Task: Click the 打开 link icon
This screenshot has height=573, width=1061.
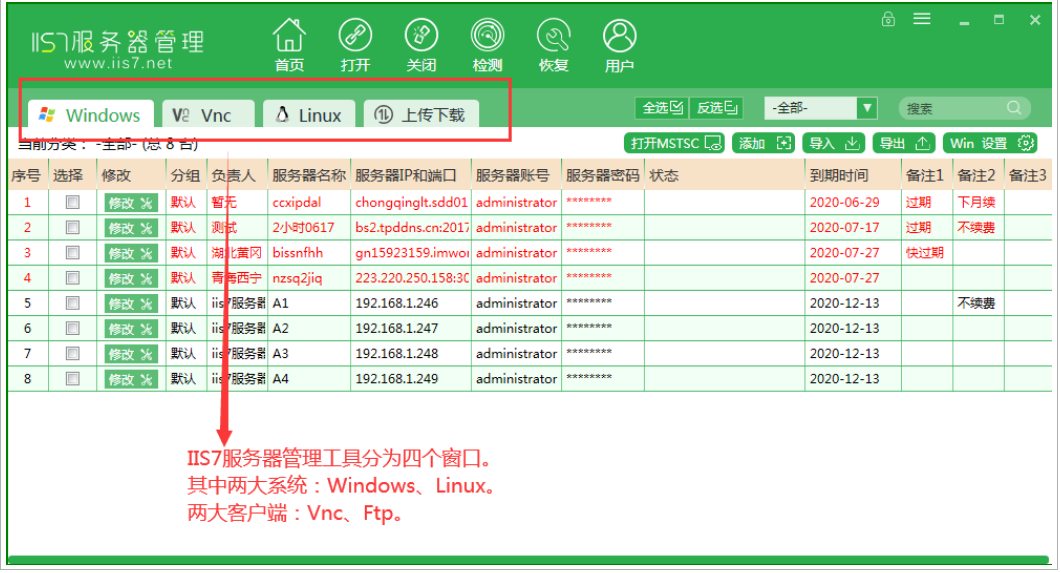Action: tap(355, 45)
